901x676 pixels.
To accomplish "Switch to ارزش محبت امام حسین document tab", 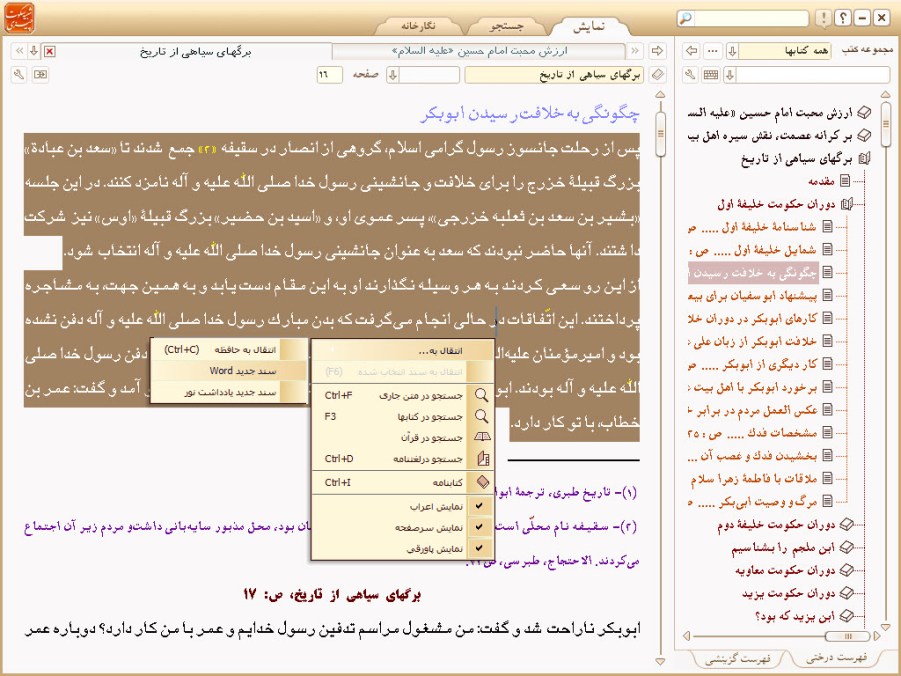I will coord(479,51).
